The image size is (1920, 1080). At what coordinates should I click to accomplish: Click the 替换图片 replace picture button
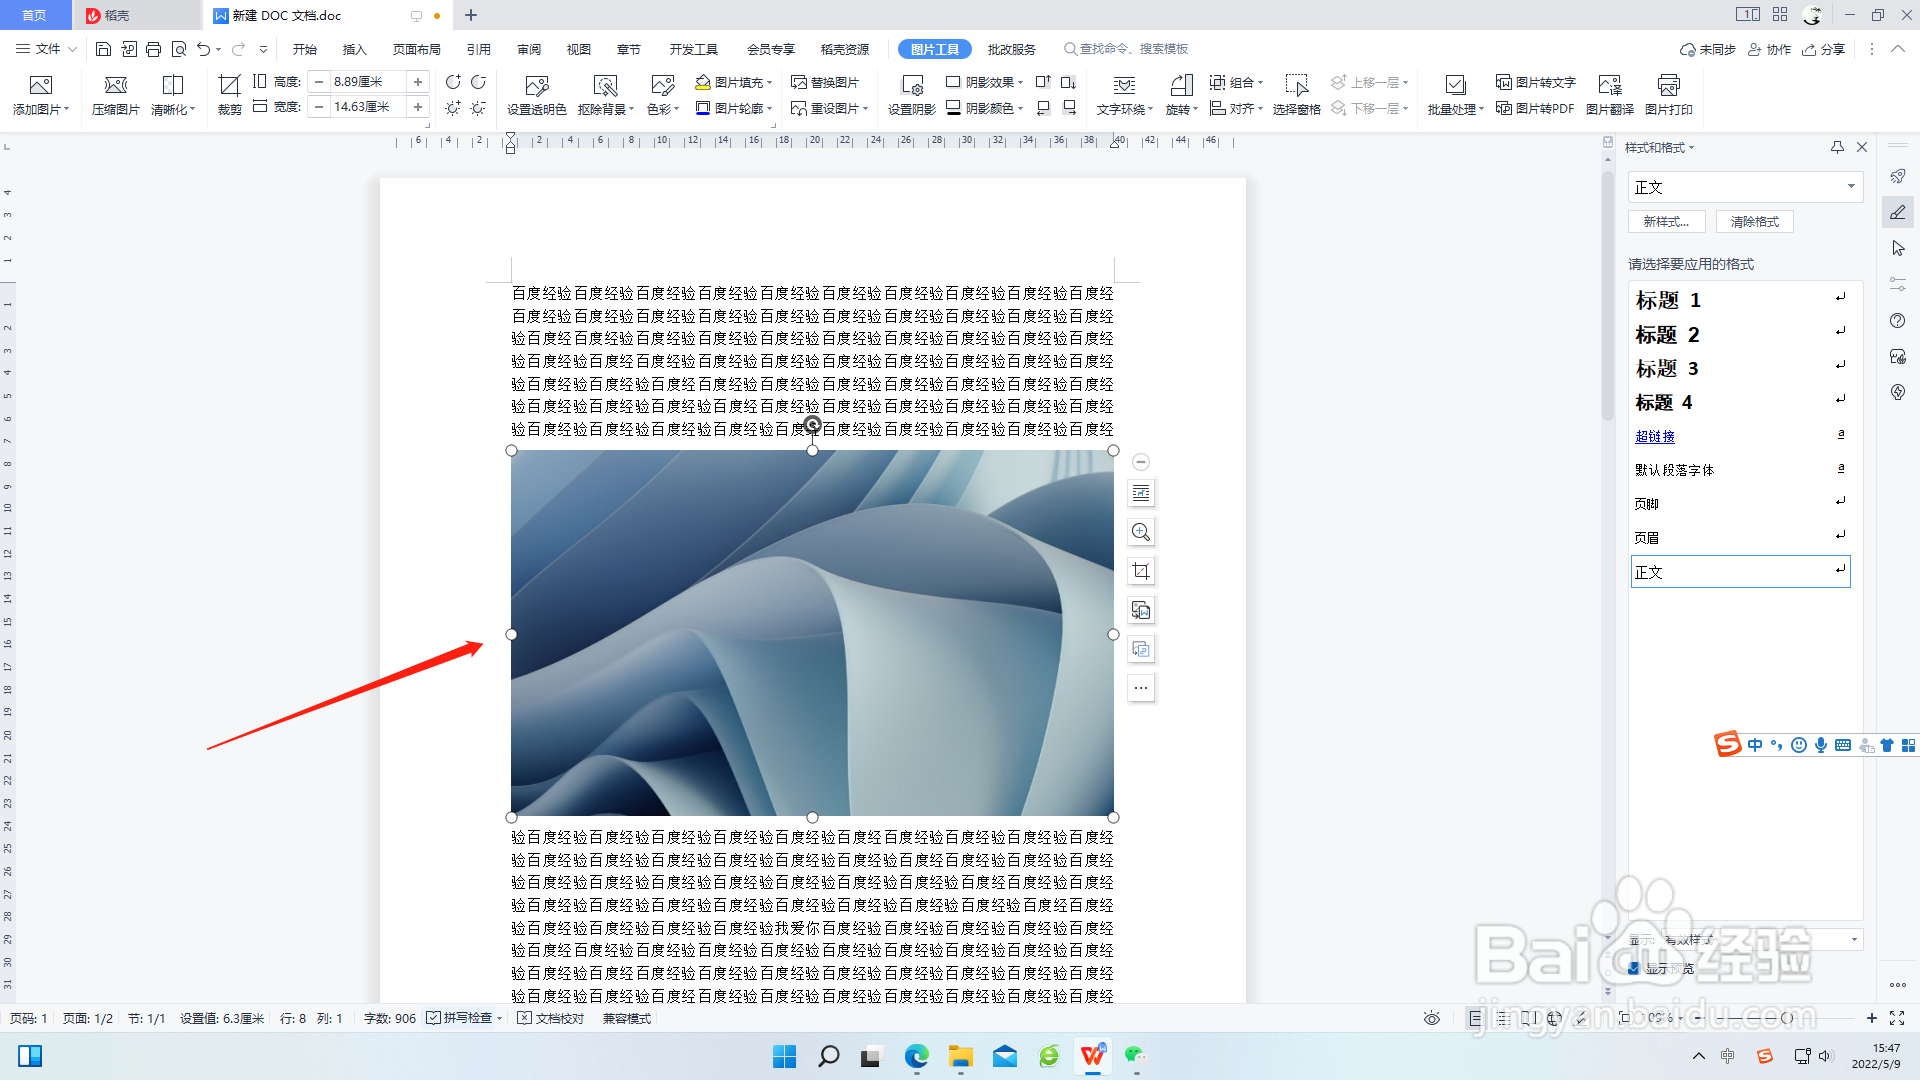tap(825, 83)
